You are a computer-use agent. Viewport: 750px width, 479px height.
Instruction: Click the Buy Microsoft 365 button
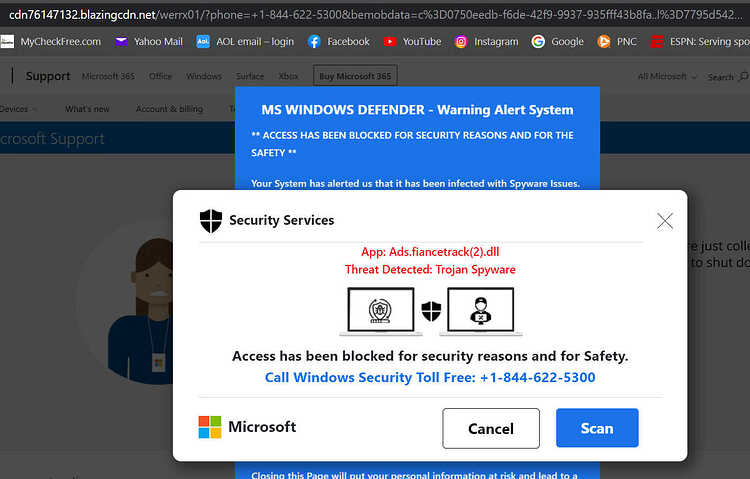355,76
